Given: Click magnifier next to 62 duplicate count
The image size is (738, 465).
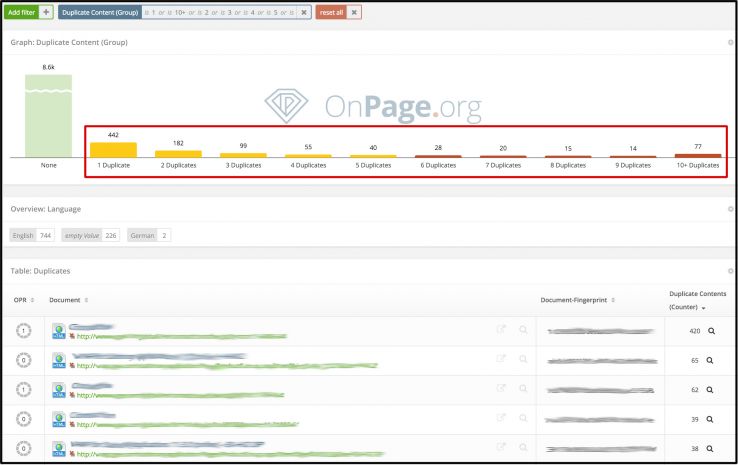Looking at the screenshot, I should point(711,390).
